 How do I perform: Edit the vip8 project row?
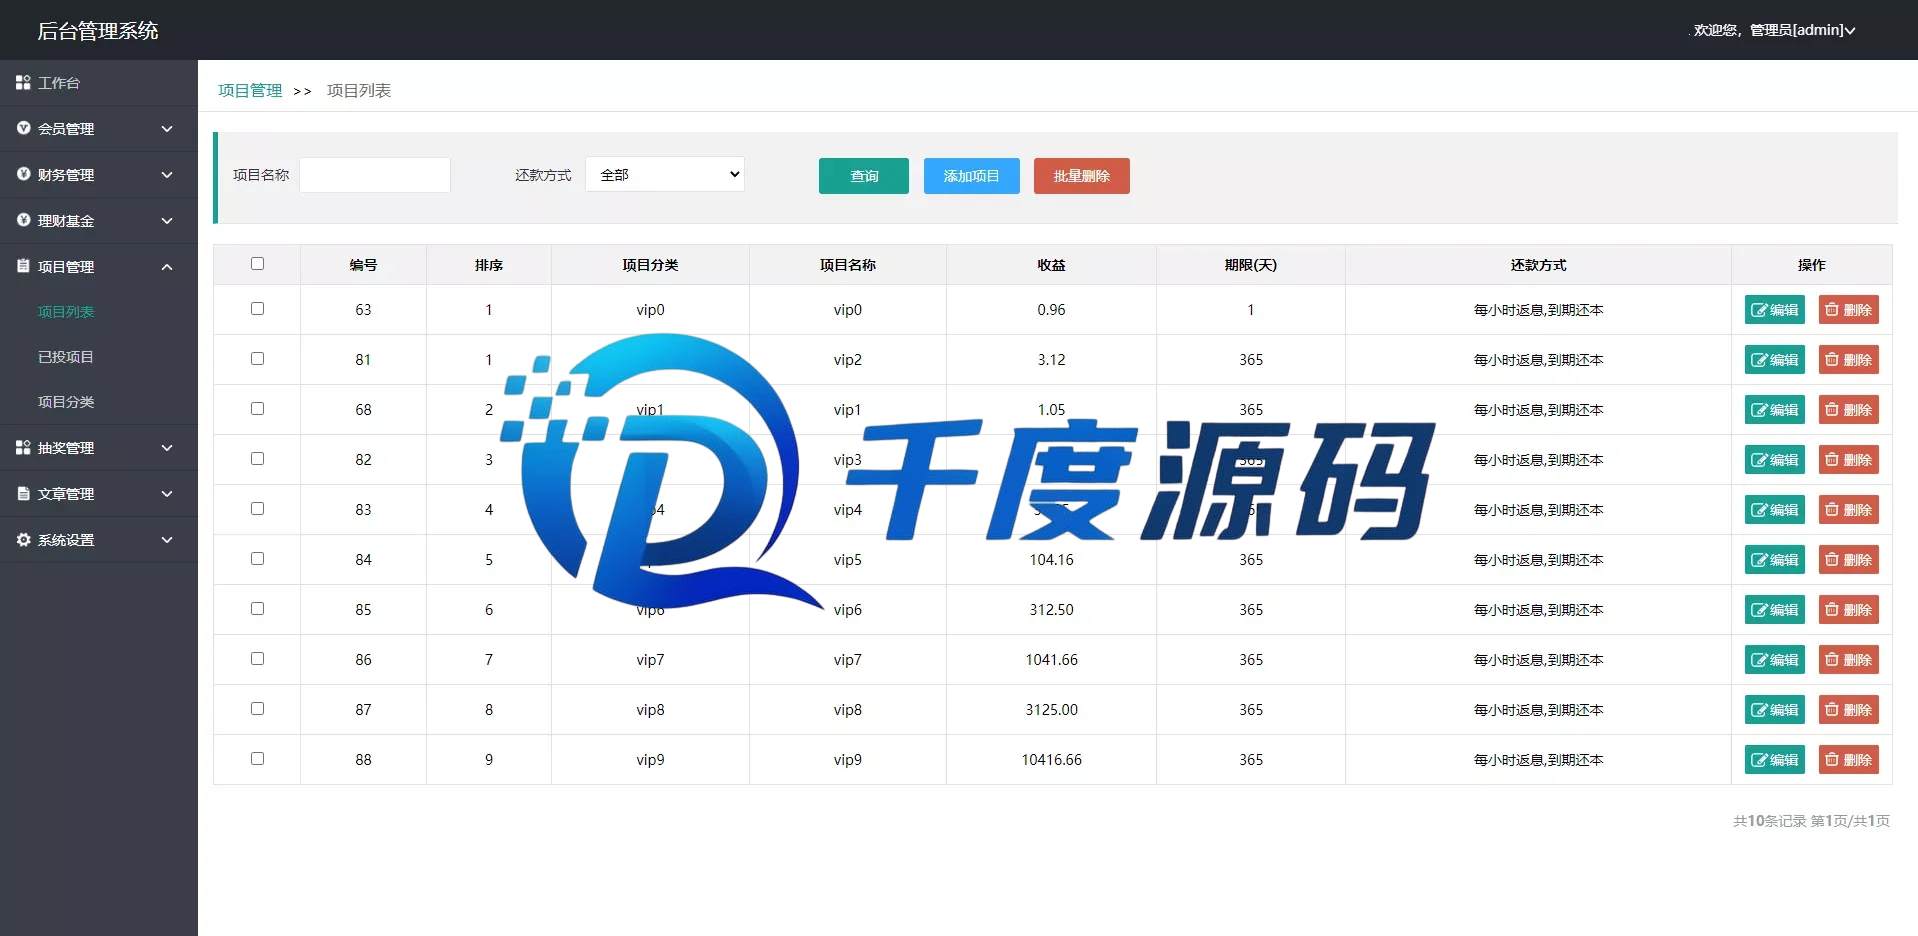(1775, 710)
